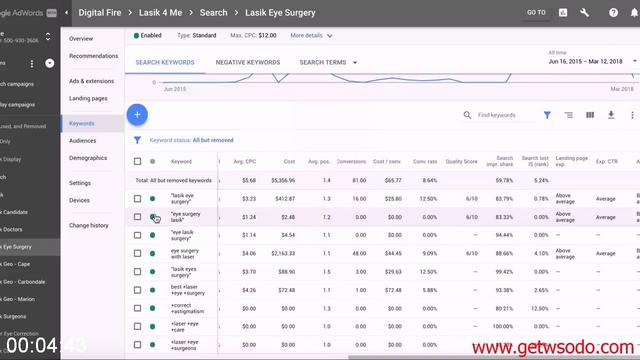Click the round collapse button in left panel
This screenshot has width=640, height=360.
pos(49,63)
